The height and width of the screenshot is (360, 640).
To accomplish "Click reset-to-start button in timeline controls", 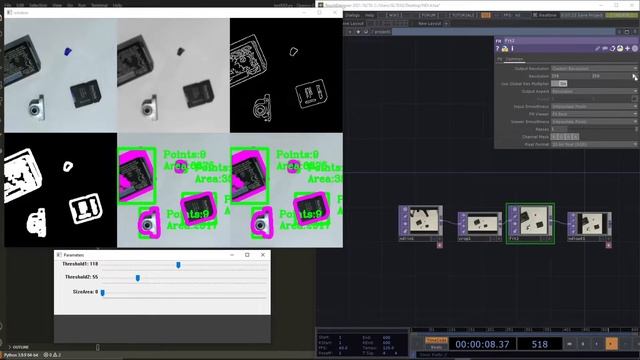I will 570,344.
